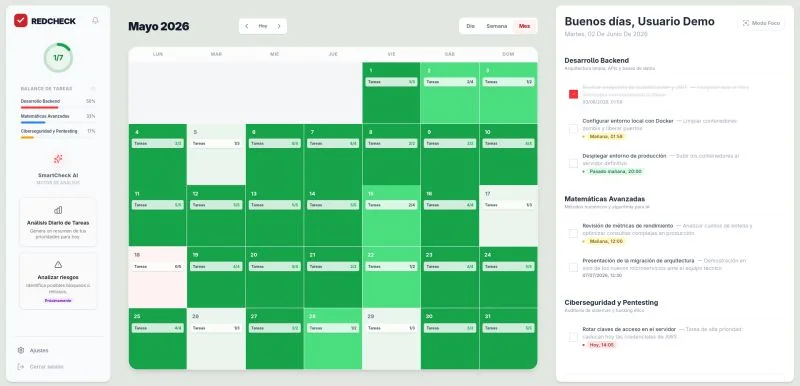Open notifications bell

[x=95, y=20]
